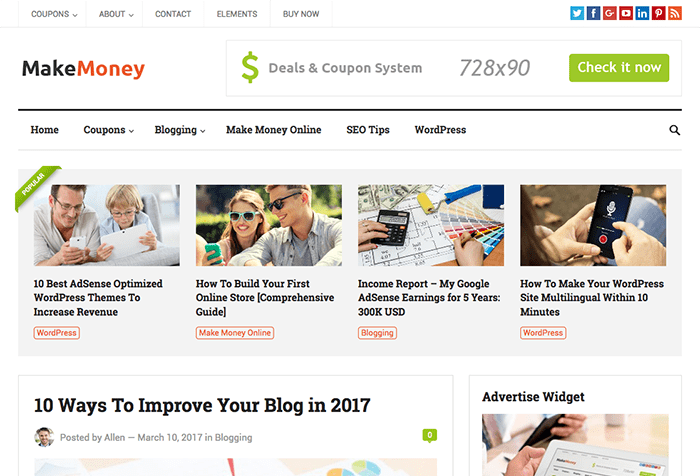This screenshot has width=700, height=476.
Task: Open the Pinterest social icon
Action: [x=658, y=13]
